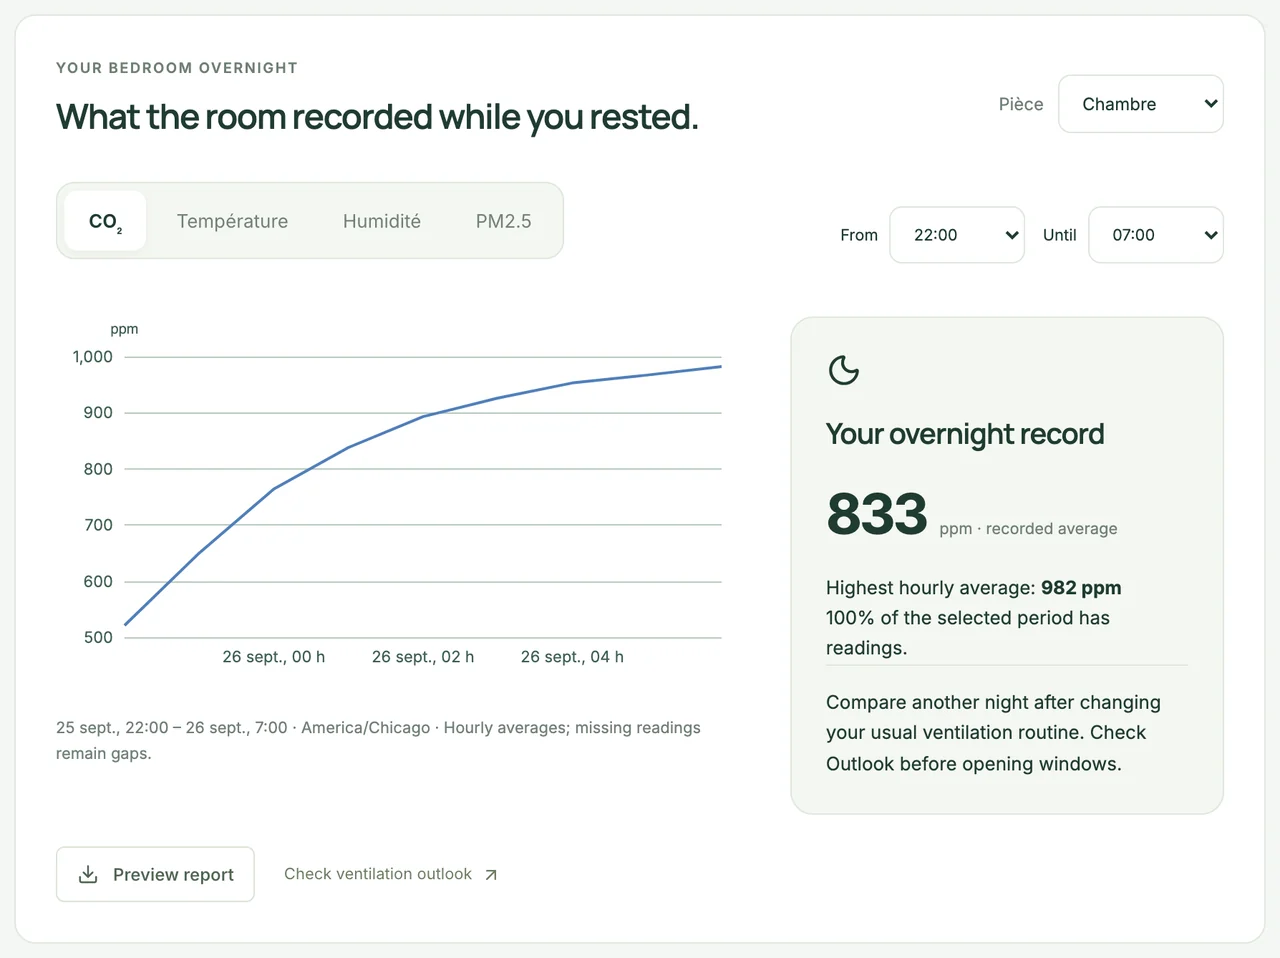This screenshot has width=1280, height=958.
Task: Click the arrow icon beside Check ventilation outlook
Action: point(491,875)
